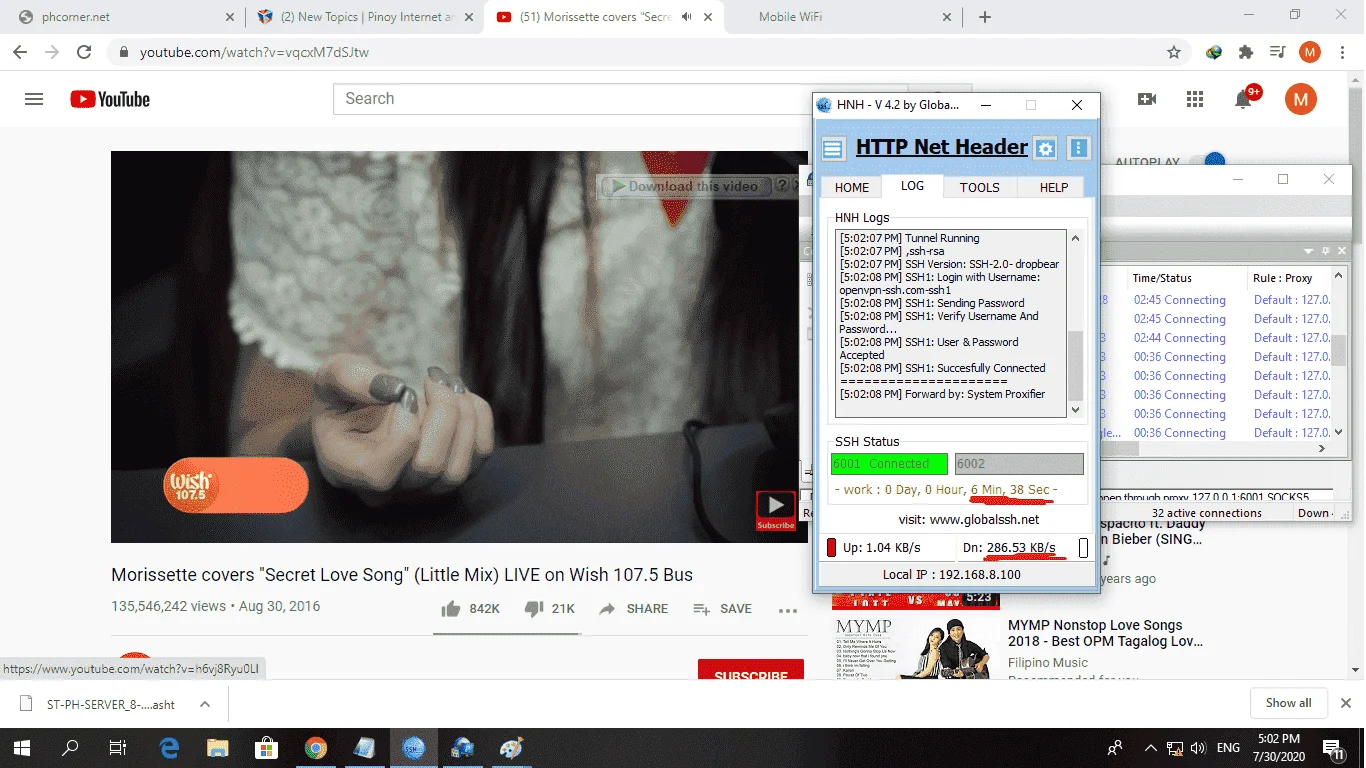Bookmark this page with the star
Image resolution: width=1366 pixels, height=768 pixels.
click(x=1174, y=52)
